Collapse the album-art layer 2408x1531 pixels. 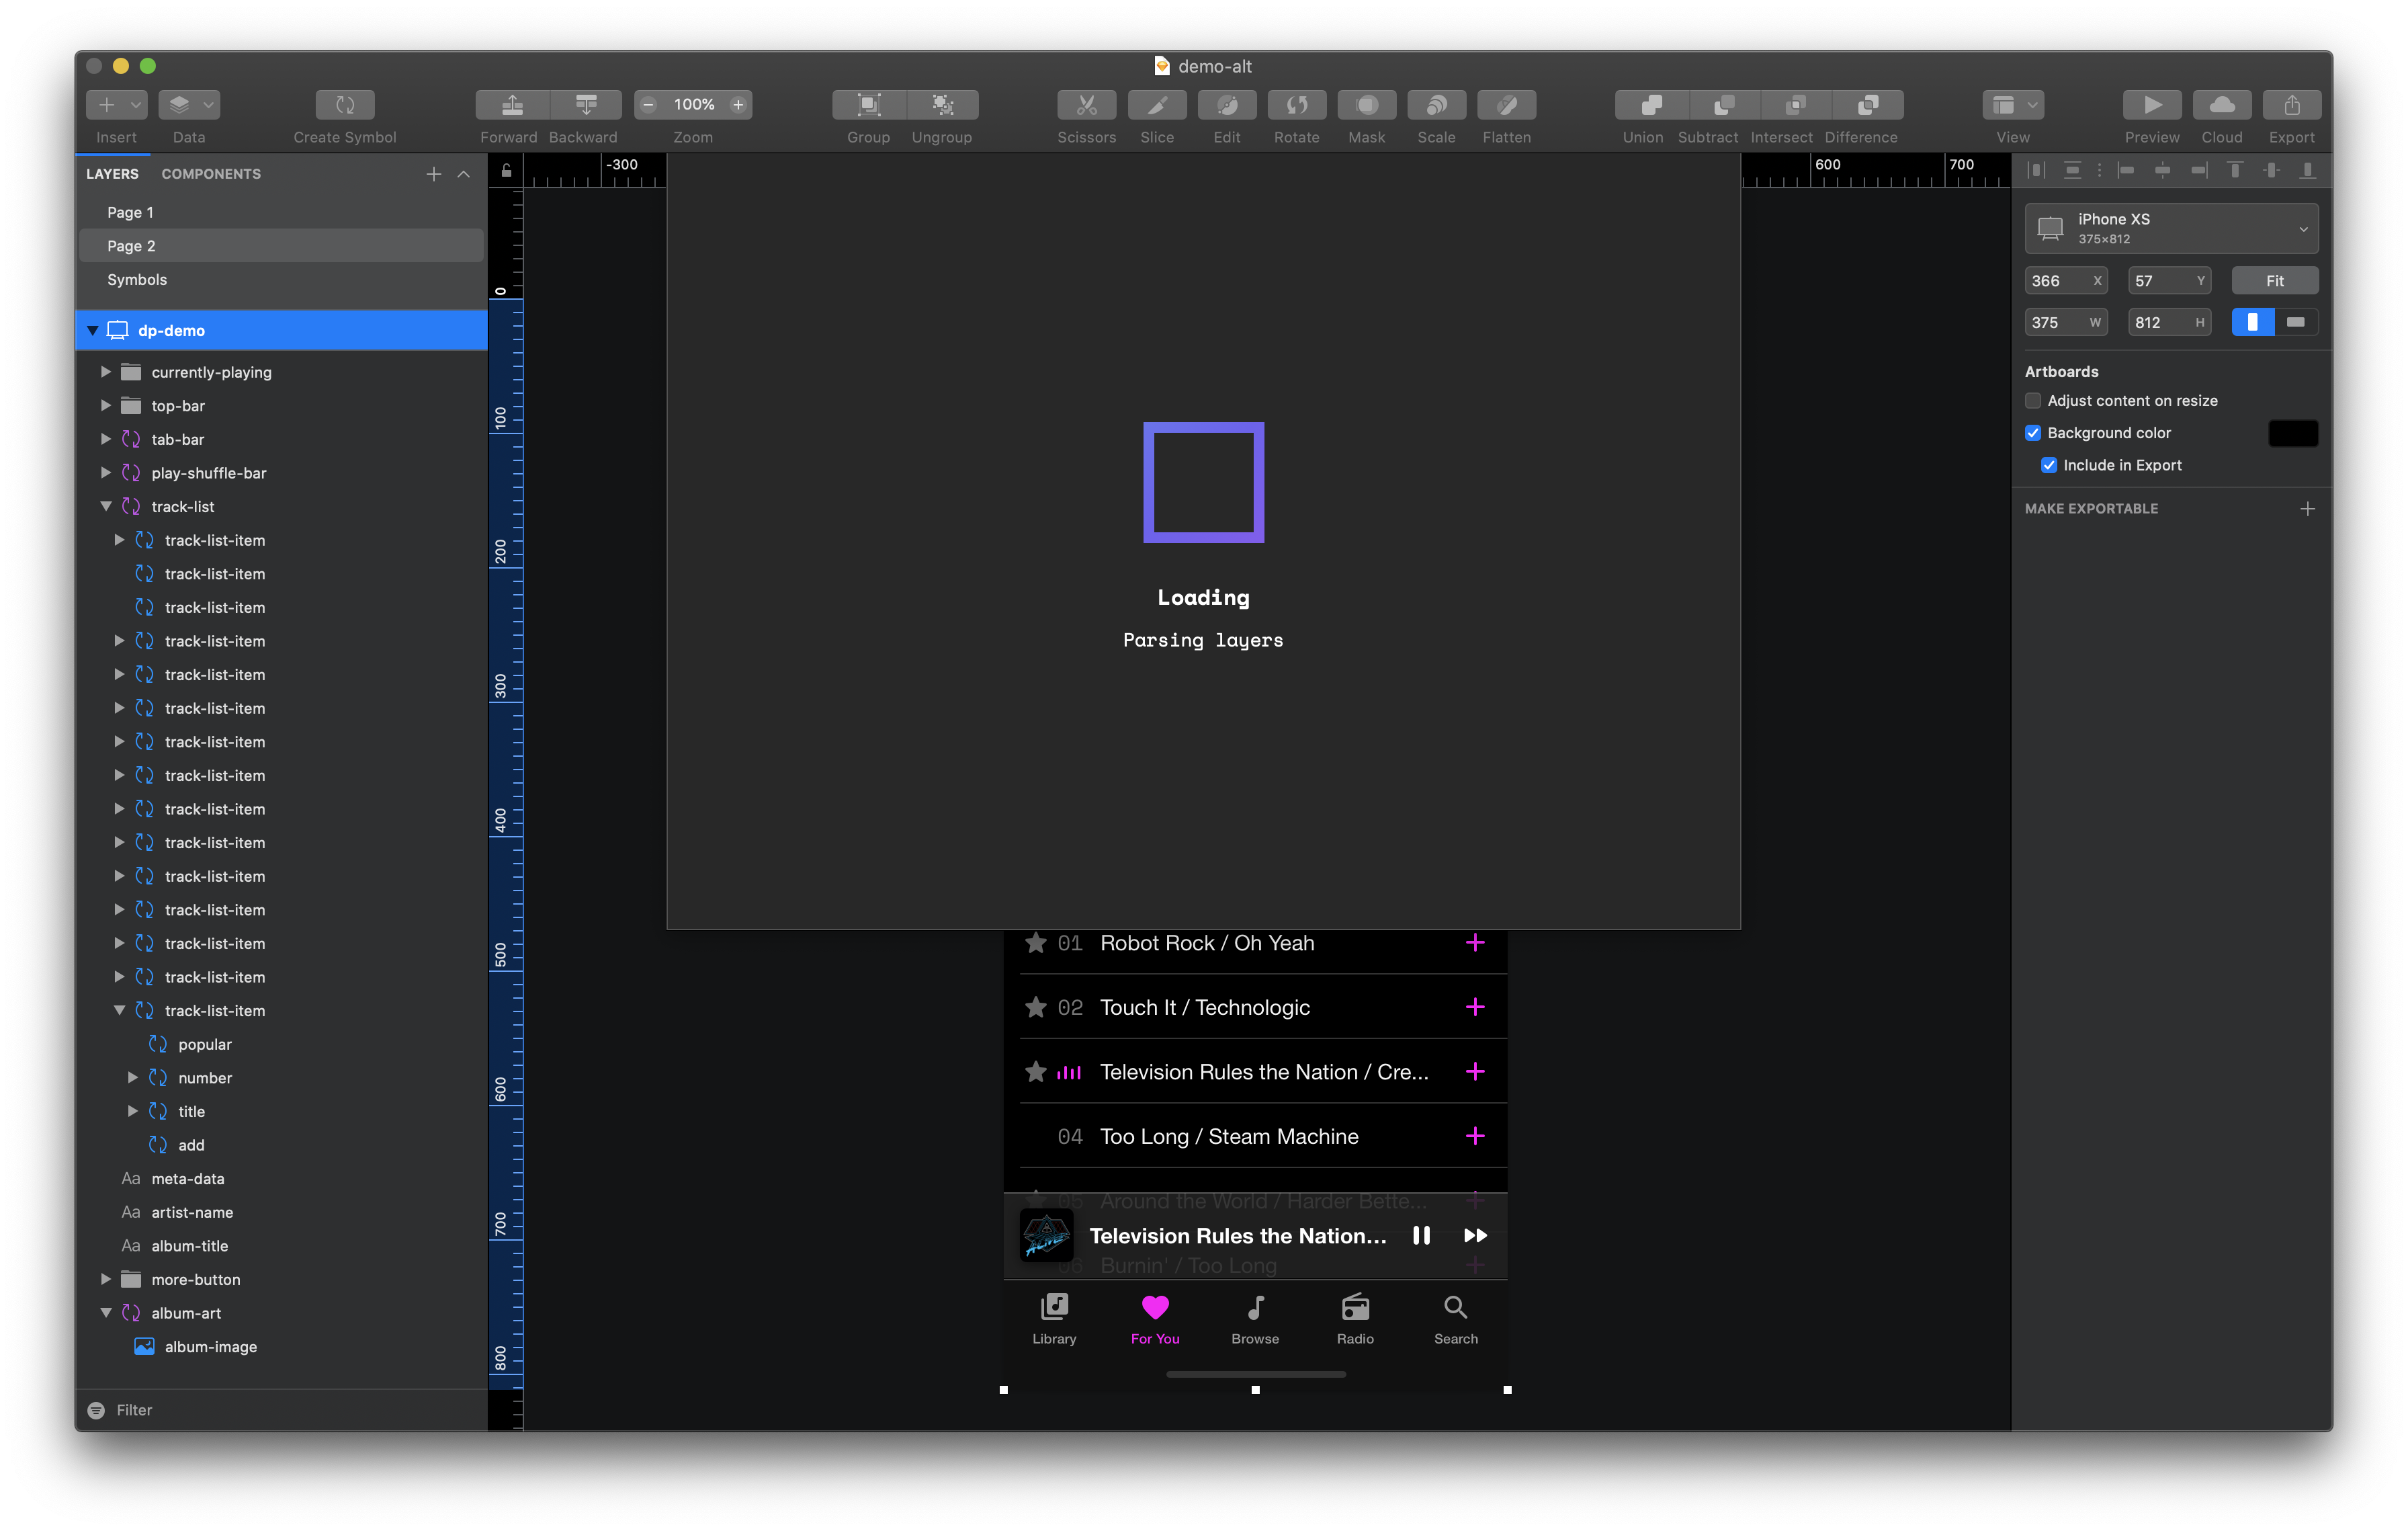point(106,1313)
